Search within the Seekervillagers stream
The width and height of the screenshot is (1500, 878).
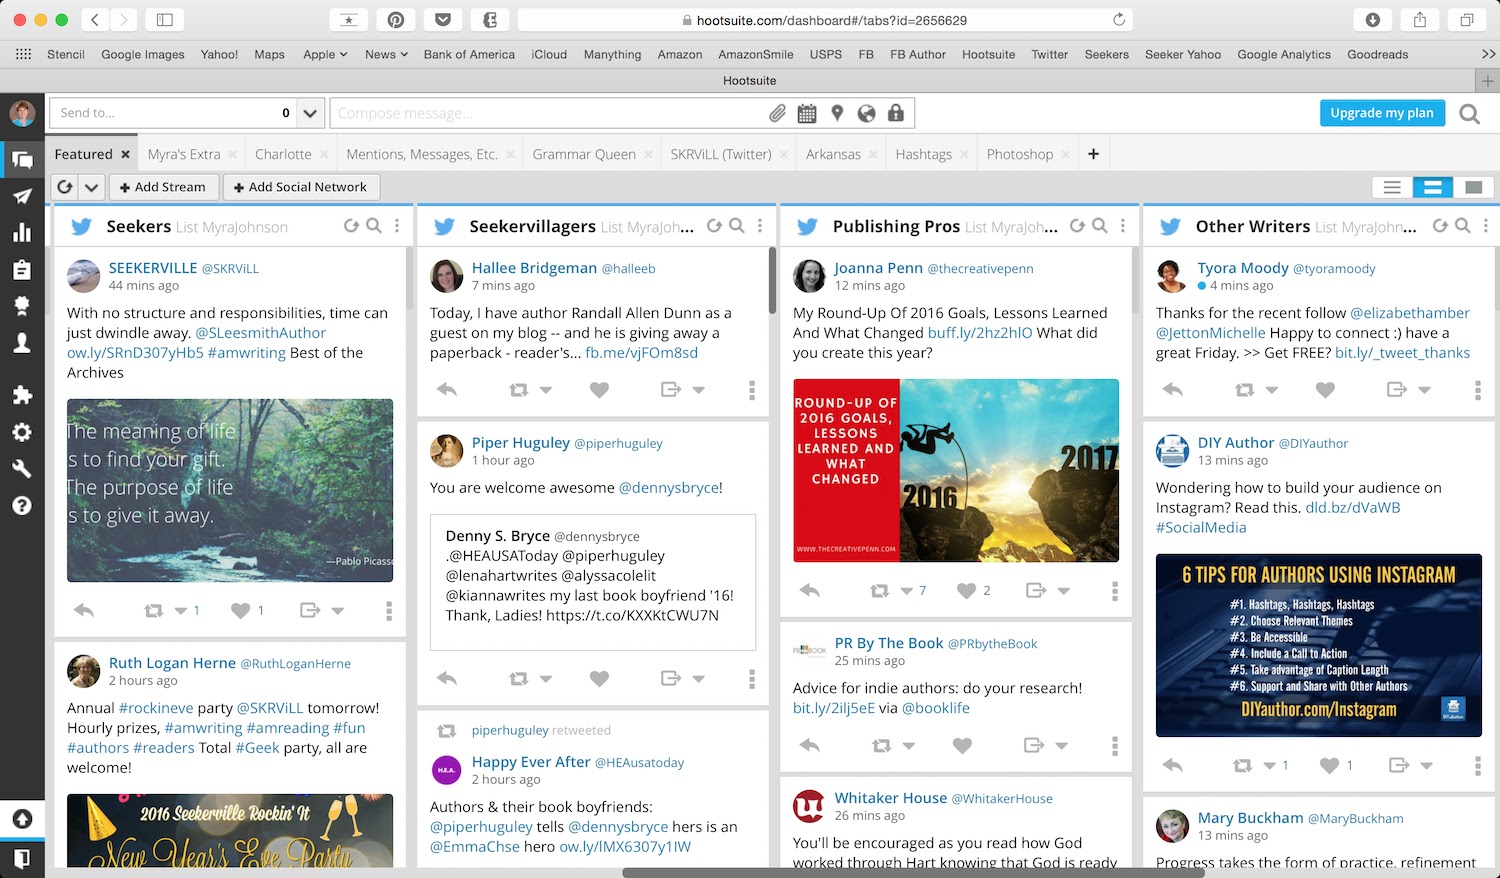pyautogui.click(x=737, y=226)
